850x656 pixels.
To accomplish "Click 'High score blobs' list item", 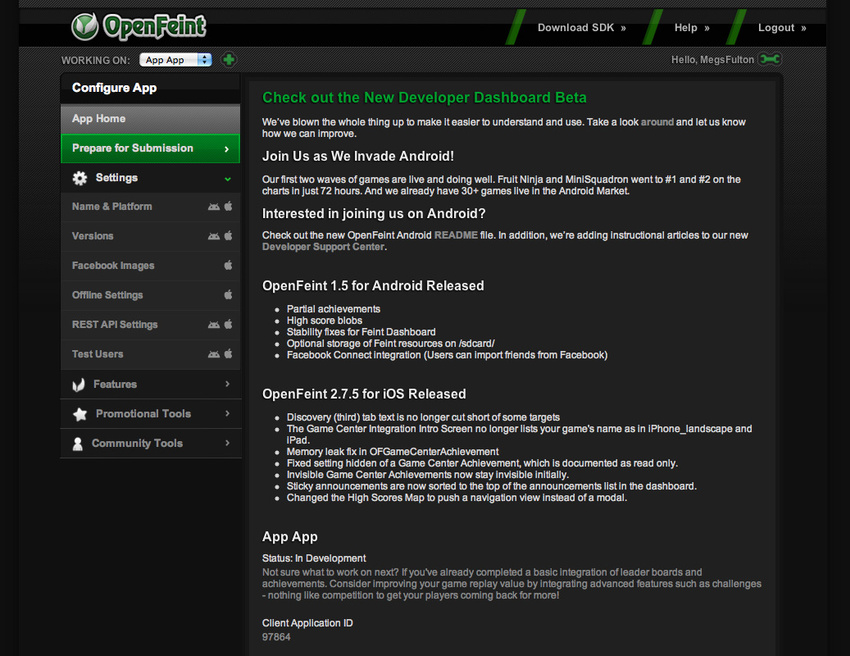I will (324, 320).
